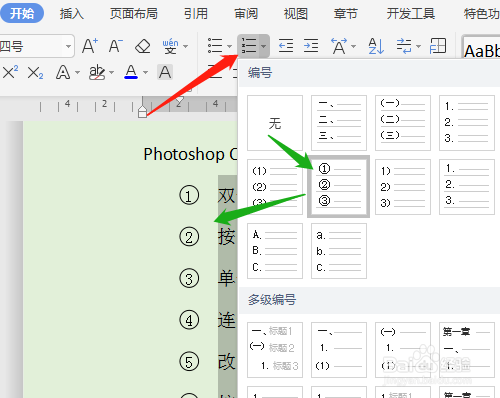Open the bullet list dropdown arrow
This screenshot has width=500, height=398.
coord(229,46)
